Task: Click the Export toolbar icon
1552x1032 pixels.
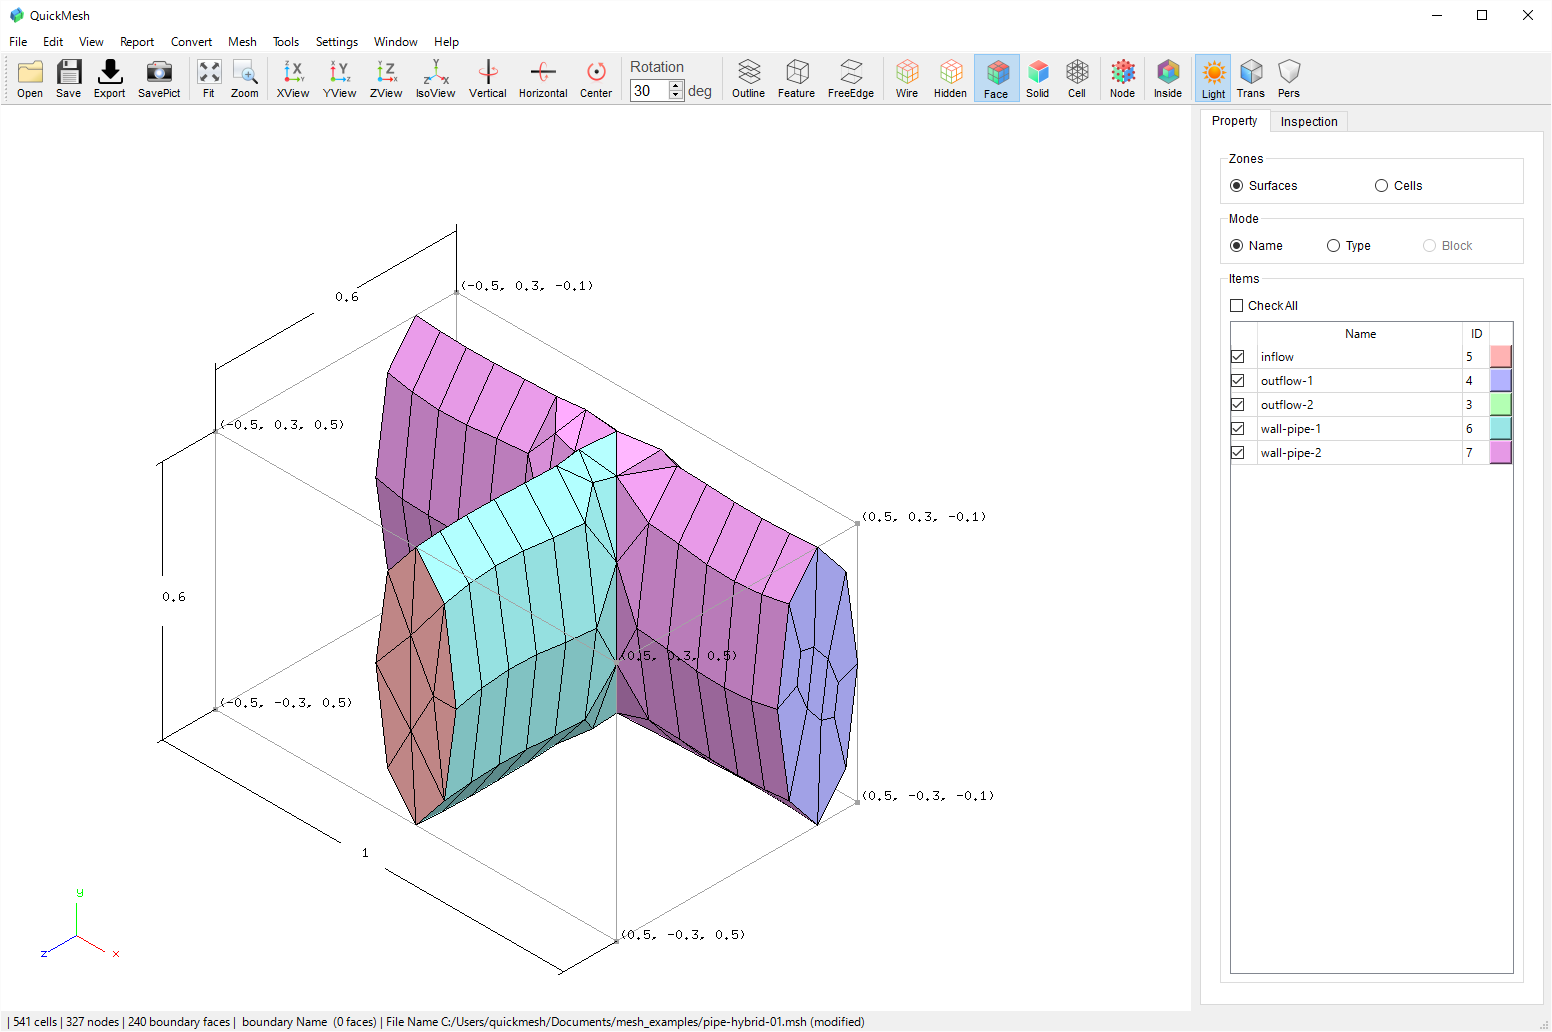Action: 110,79
